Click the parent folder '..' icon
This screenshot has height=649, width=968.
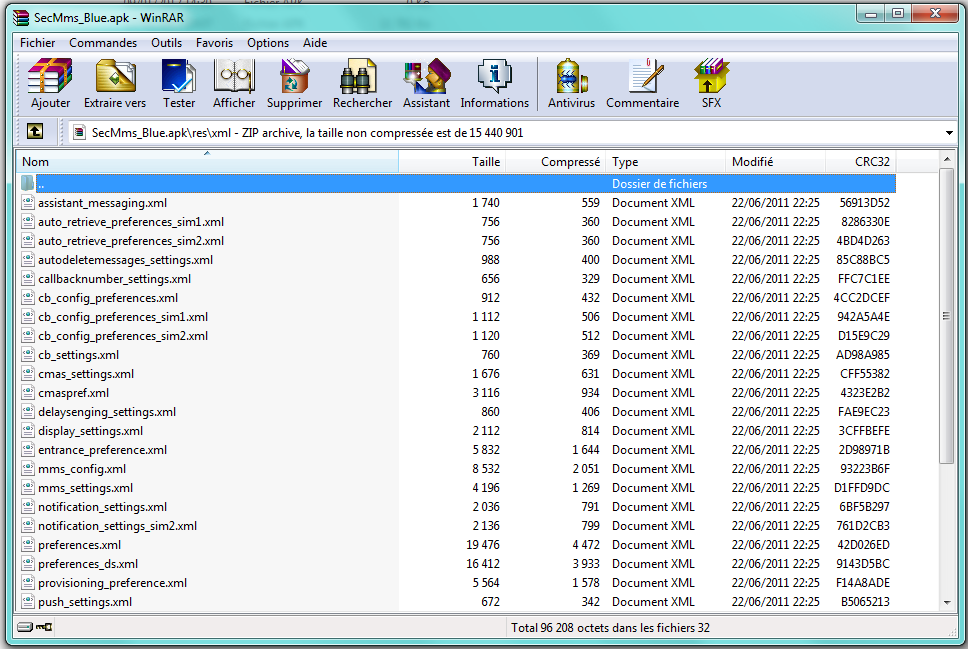pos(28,183)
